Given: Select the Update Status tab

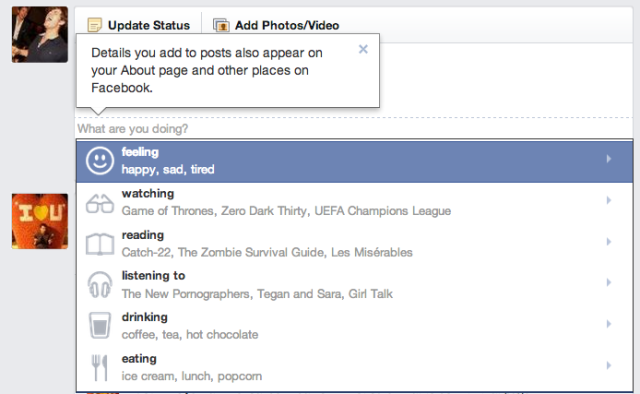Looking at the screenshot, I should tap(139, 25).
